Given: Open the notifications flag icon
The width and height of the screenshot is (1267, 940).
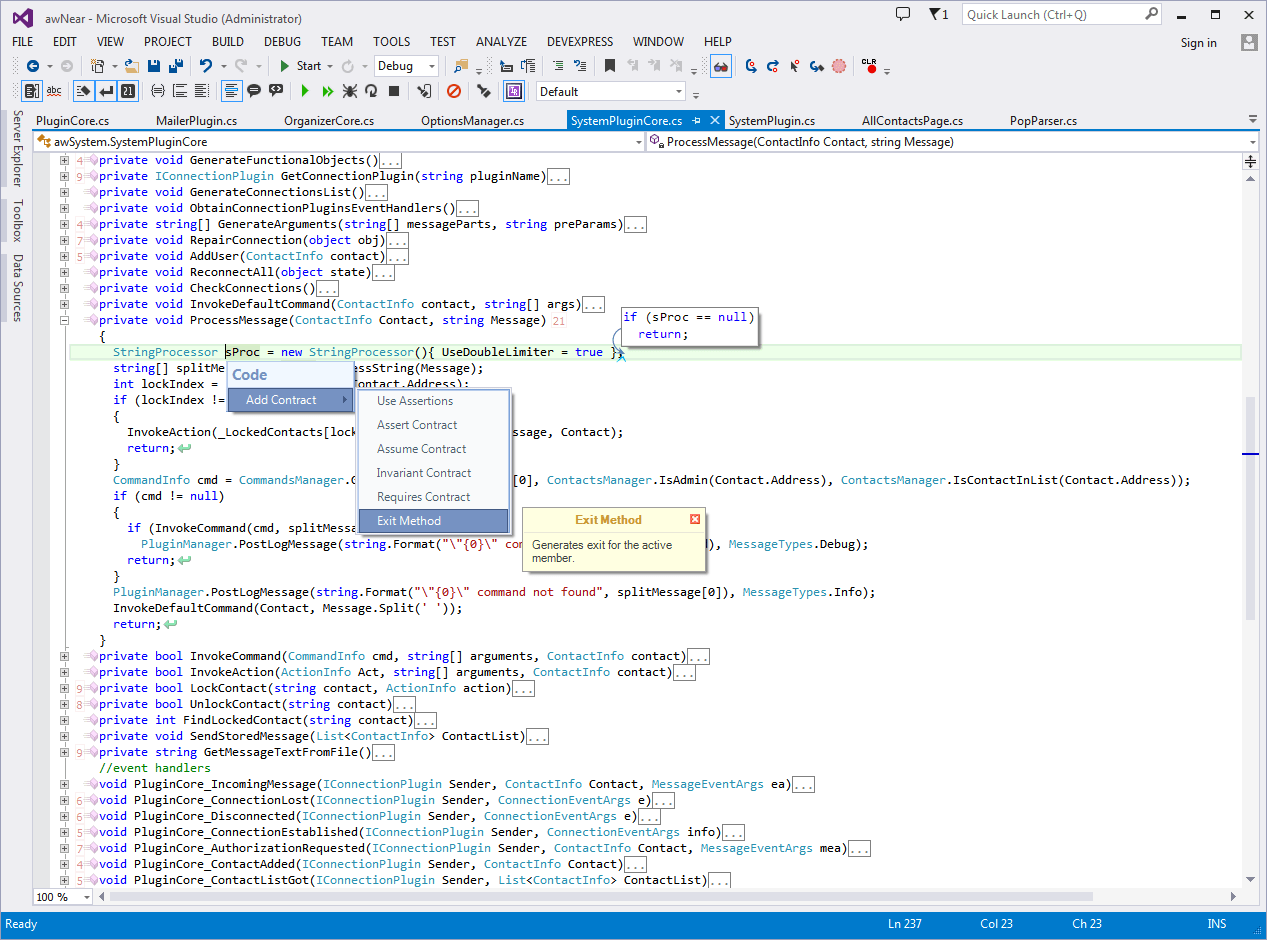Looking at the screenshot, I should [936, 14].
